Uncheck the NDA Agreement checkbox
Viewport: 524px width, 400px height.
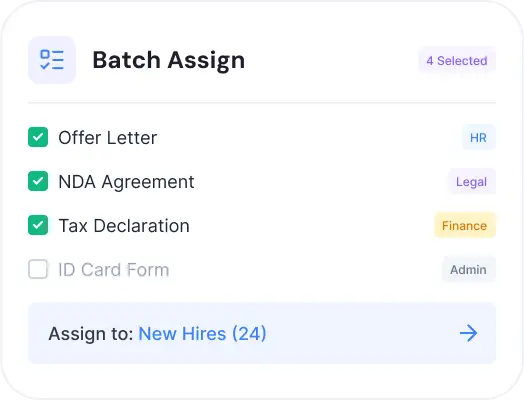click(x=38, y=181)
